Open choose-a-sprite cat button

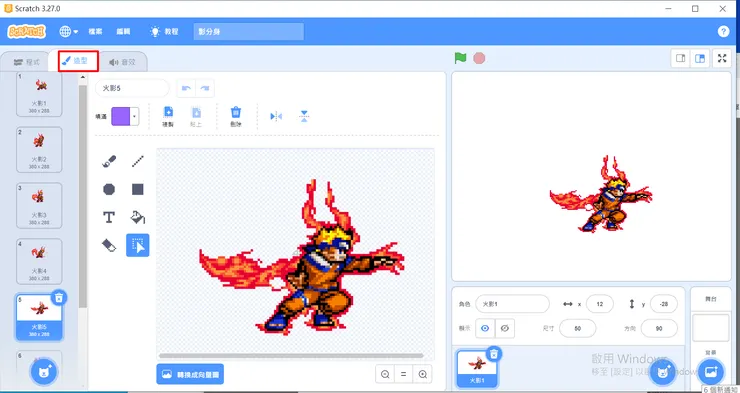pos(663,372)
